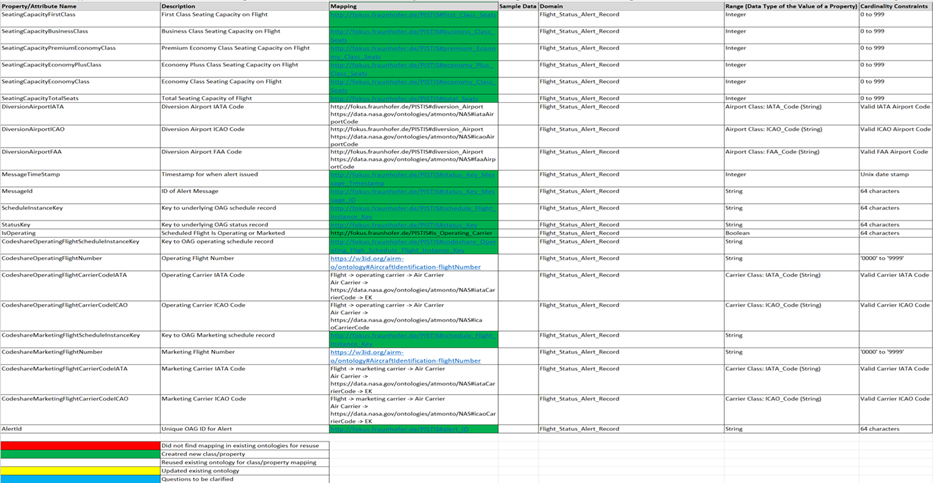Select the DiversionAirportIATA cell

(x=80, y=114)
